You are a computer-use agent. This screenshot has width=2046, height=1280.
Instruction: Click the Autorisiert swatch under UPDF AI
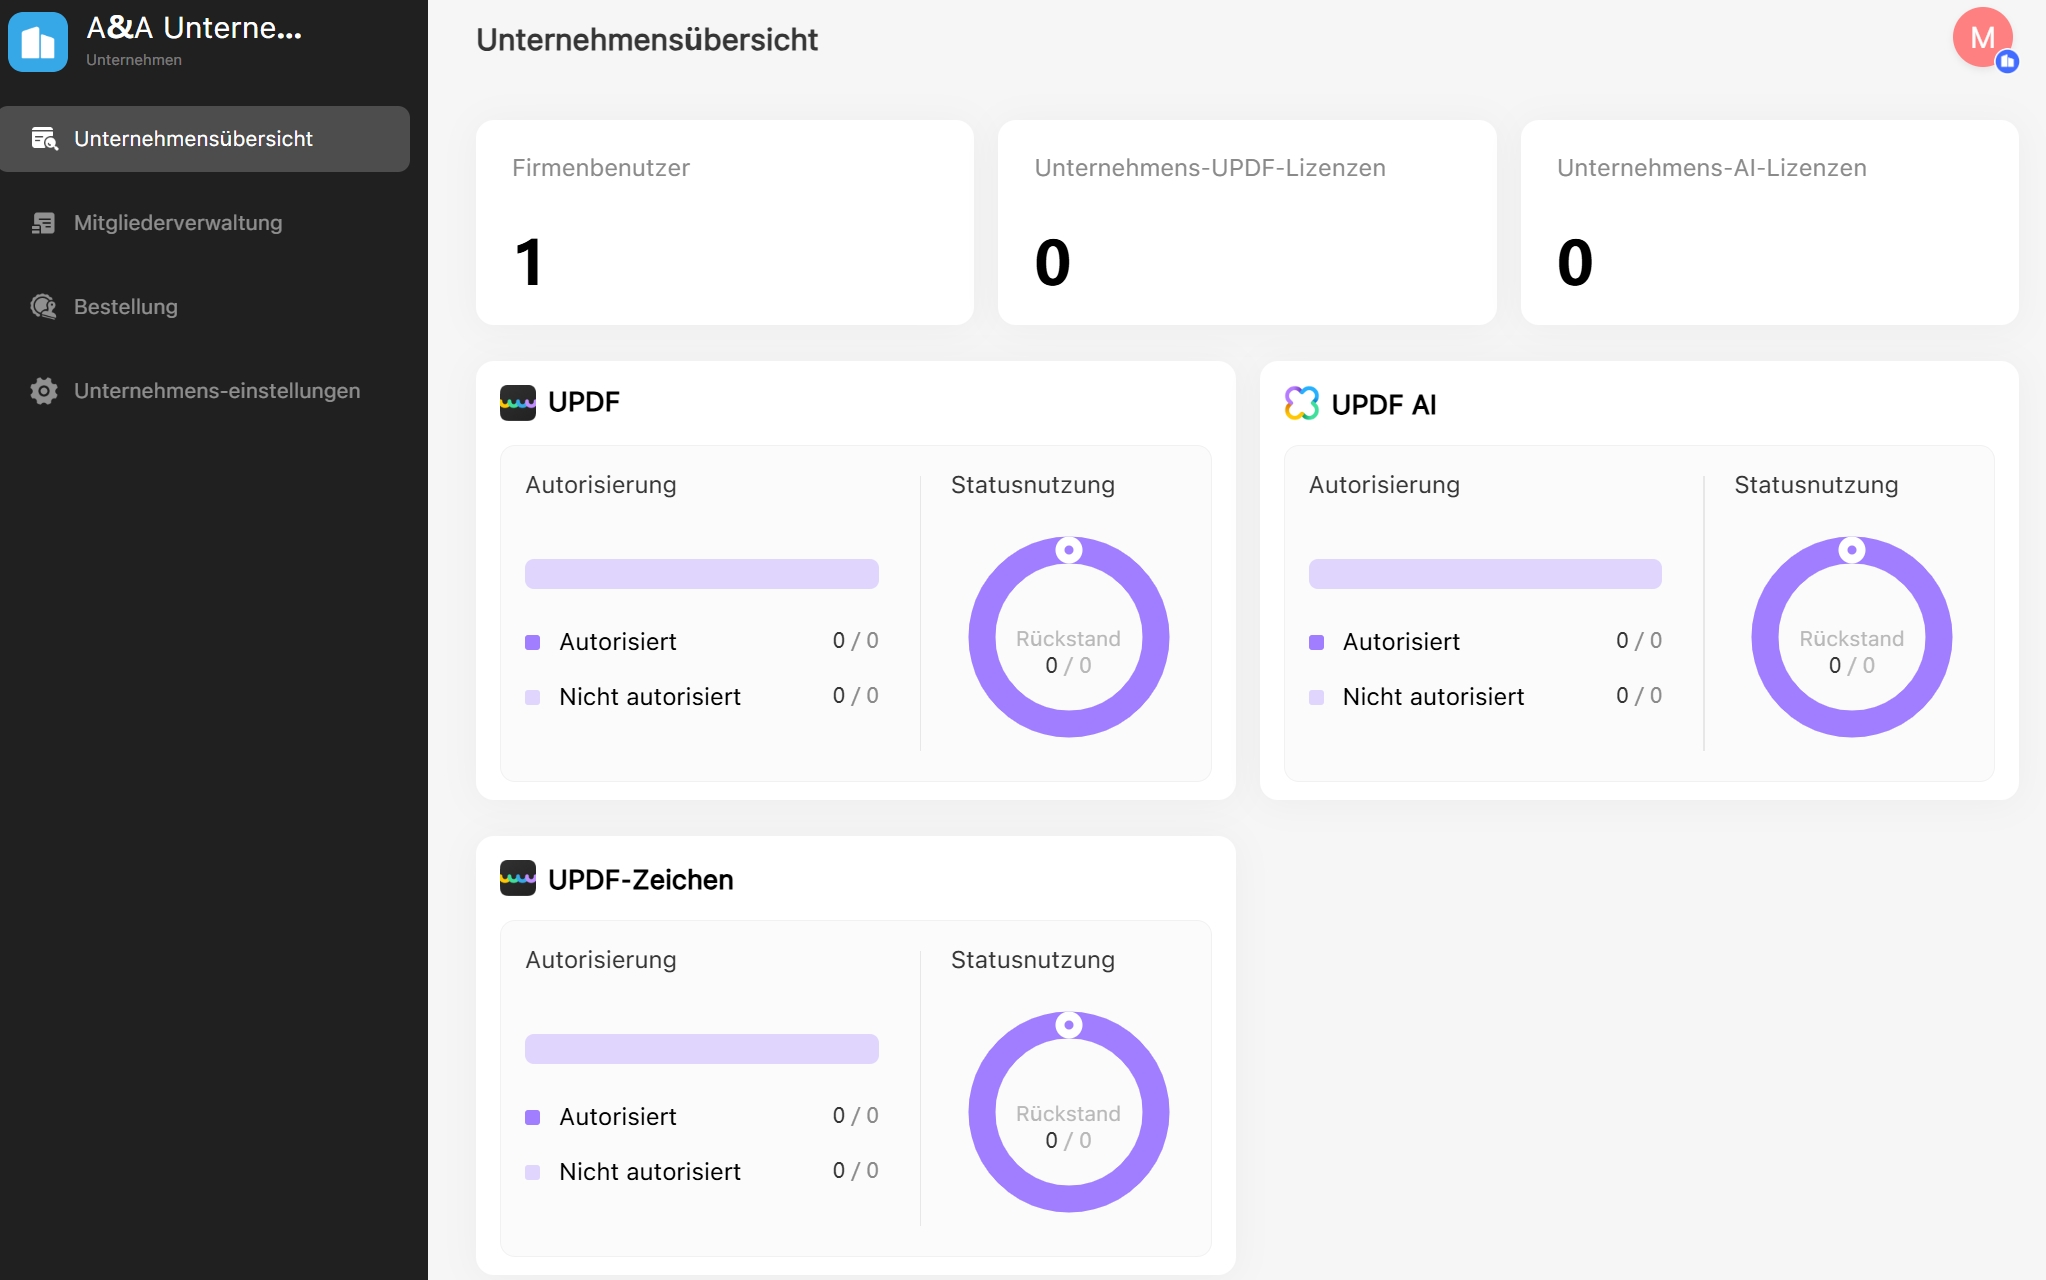pyautogui.click(x=1317, y=642)
